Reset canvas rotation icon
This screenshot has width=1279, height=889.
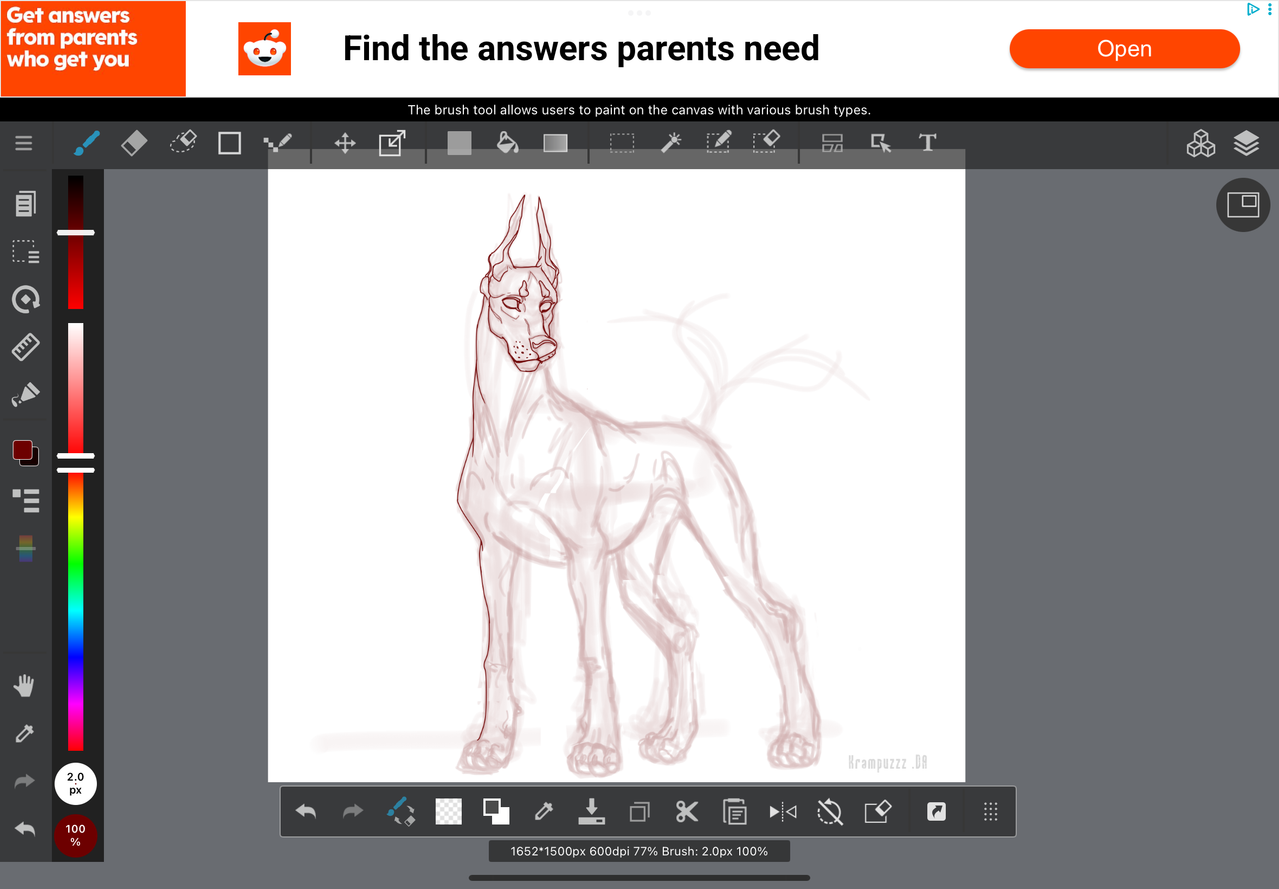point(830,811)
